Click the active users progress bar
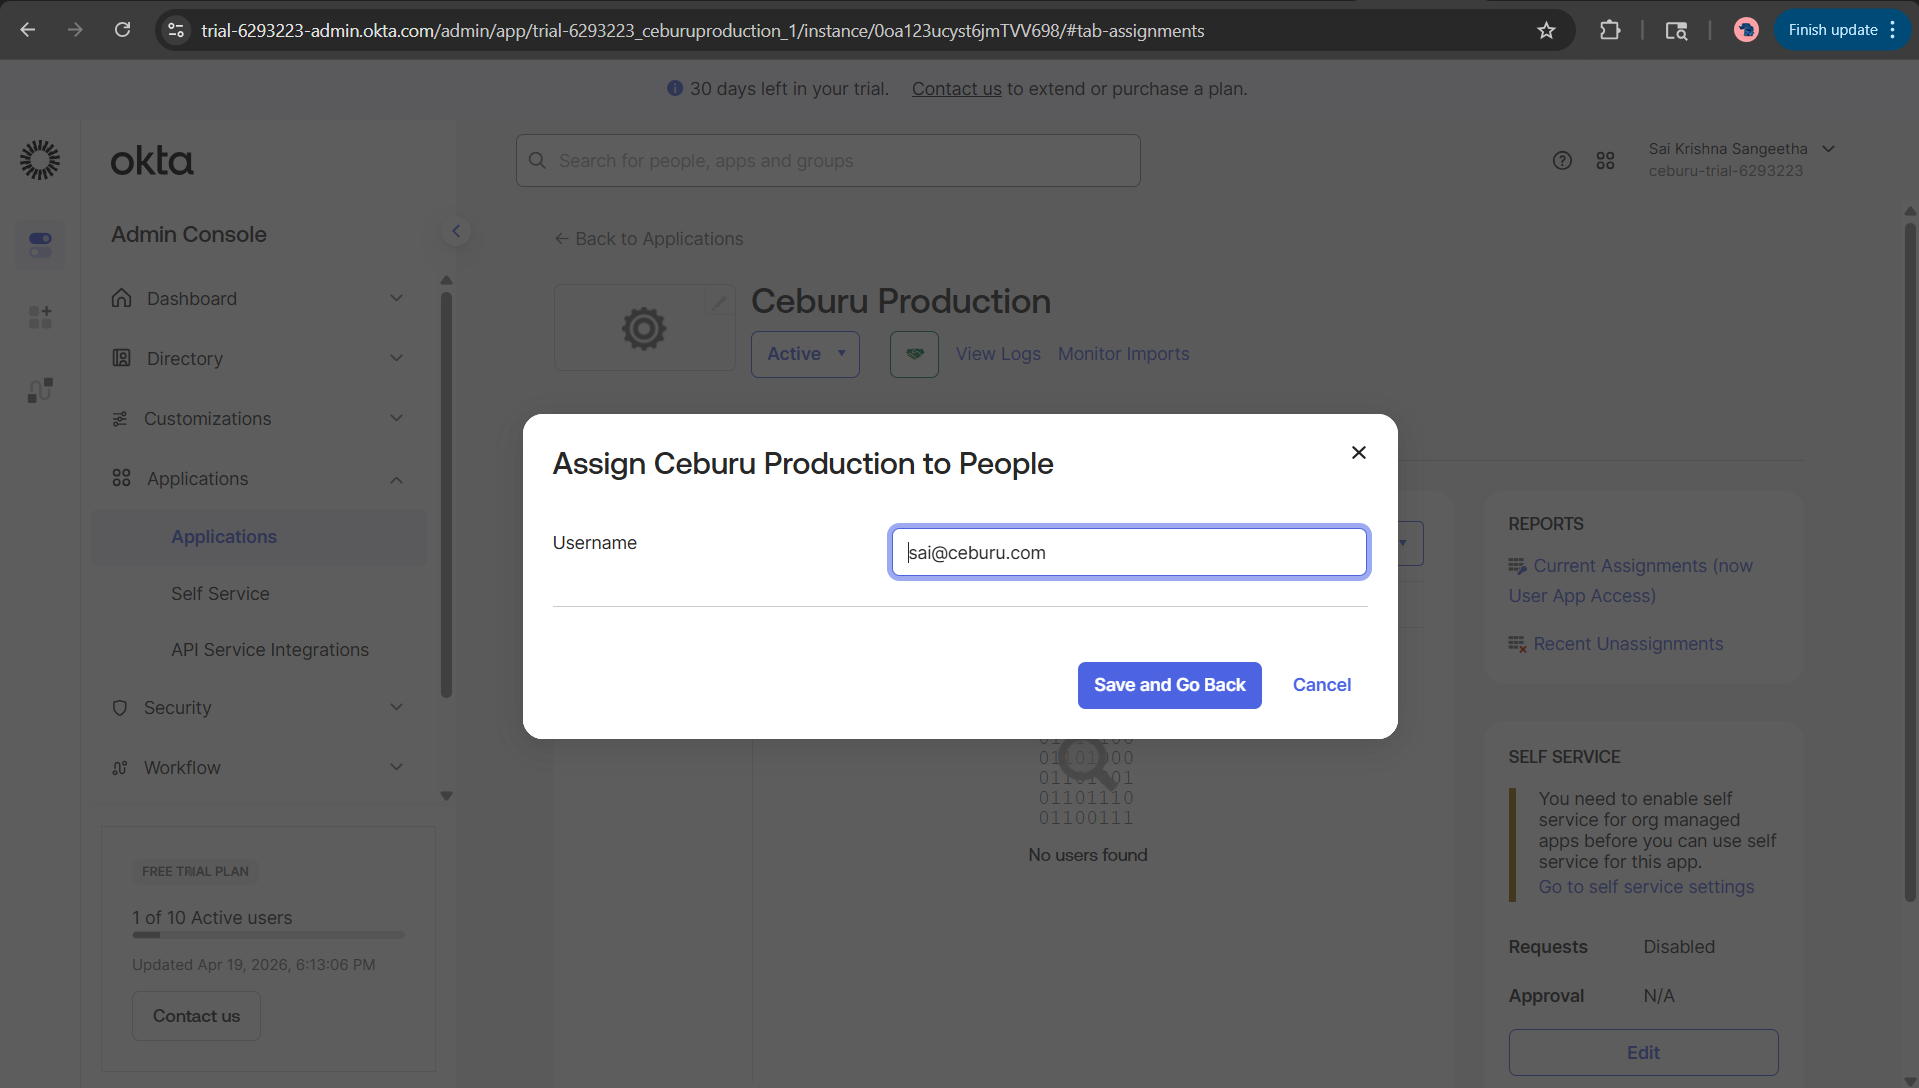This screenshot has width=1919, height=1088. [x=268, y=935]
